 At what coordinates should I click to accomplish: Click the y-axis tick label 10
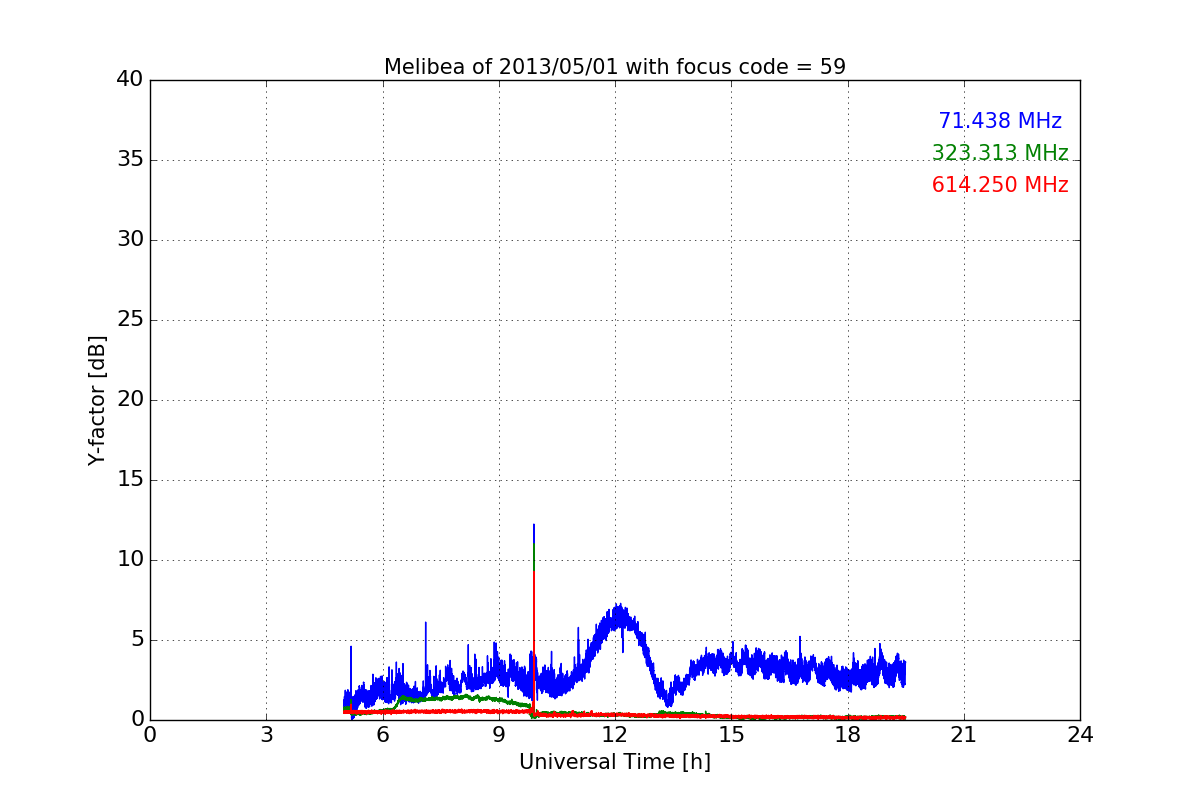pos(130,560)
